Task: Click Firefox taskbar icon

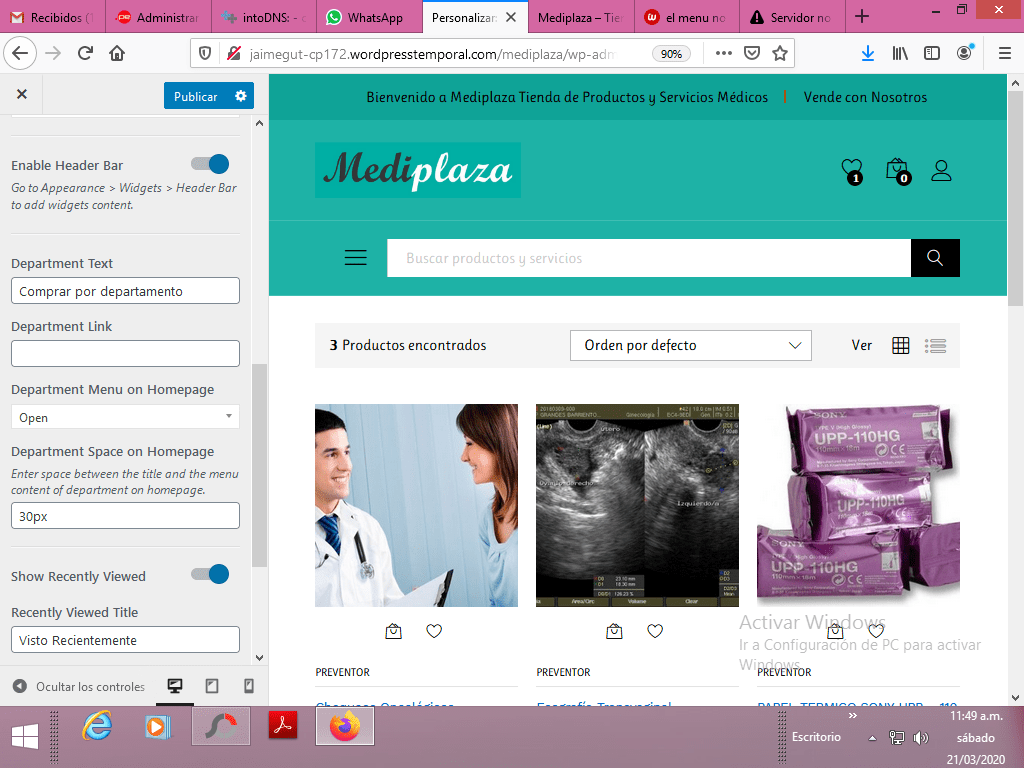Action: click(345, 726)
